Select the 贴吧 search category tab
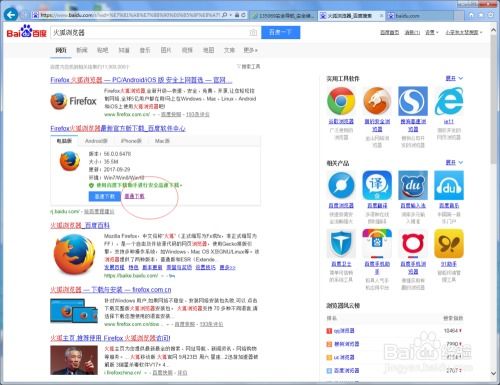Screen dimensions: 500x385 pos(103,50)
